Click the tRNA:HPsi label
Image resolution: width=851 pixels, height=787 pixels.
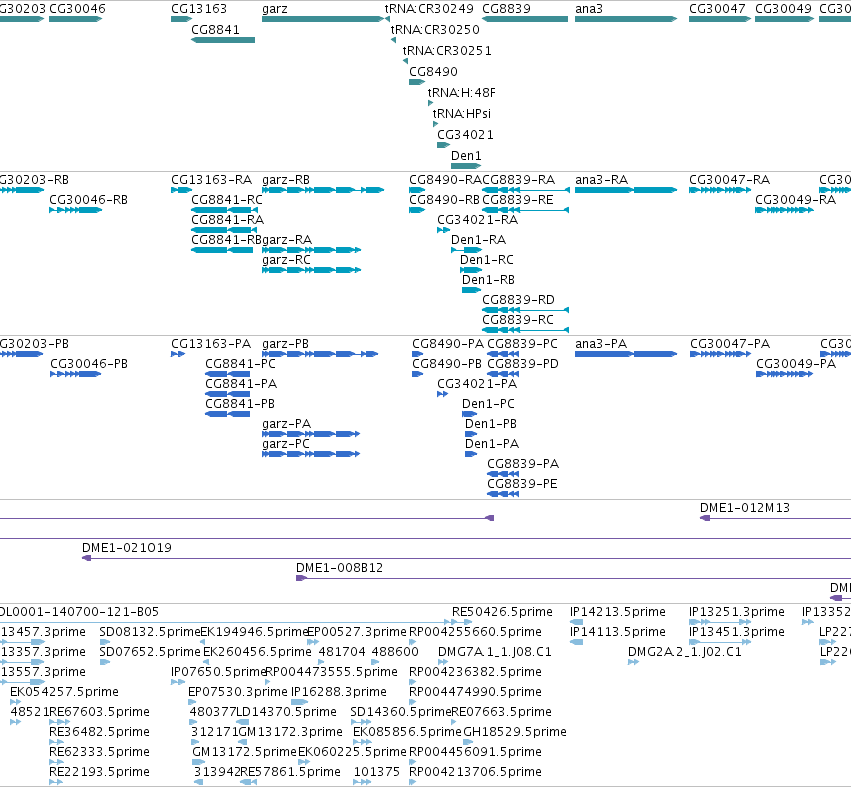coord(462,113)
